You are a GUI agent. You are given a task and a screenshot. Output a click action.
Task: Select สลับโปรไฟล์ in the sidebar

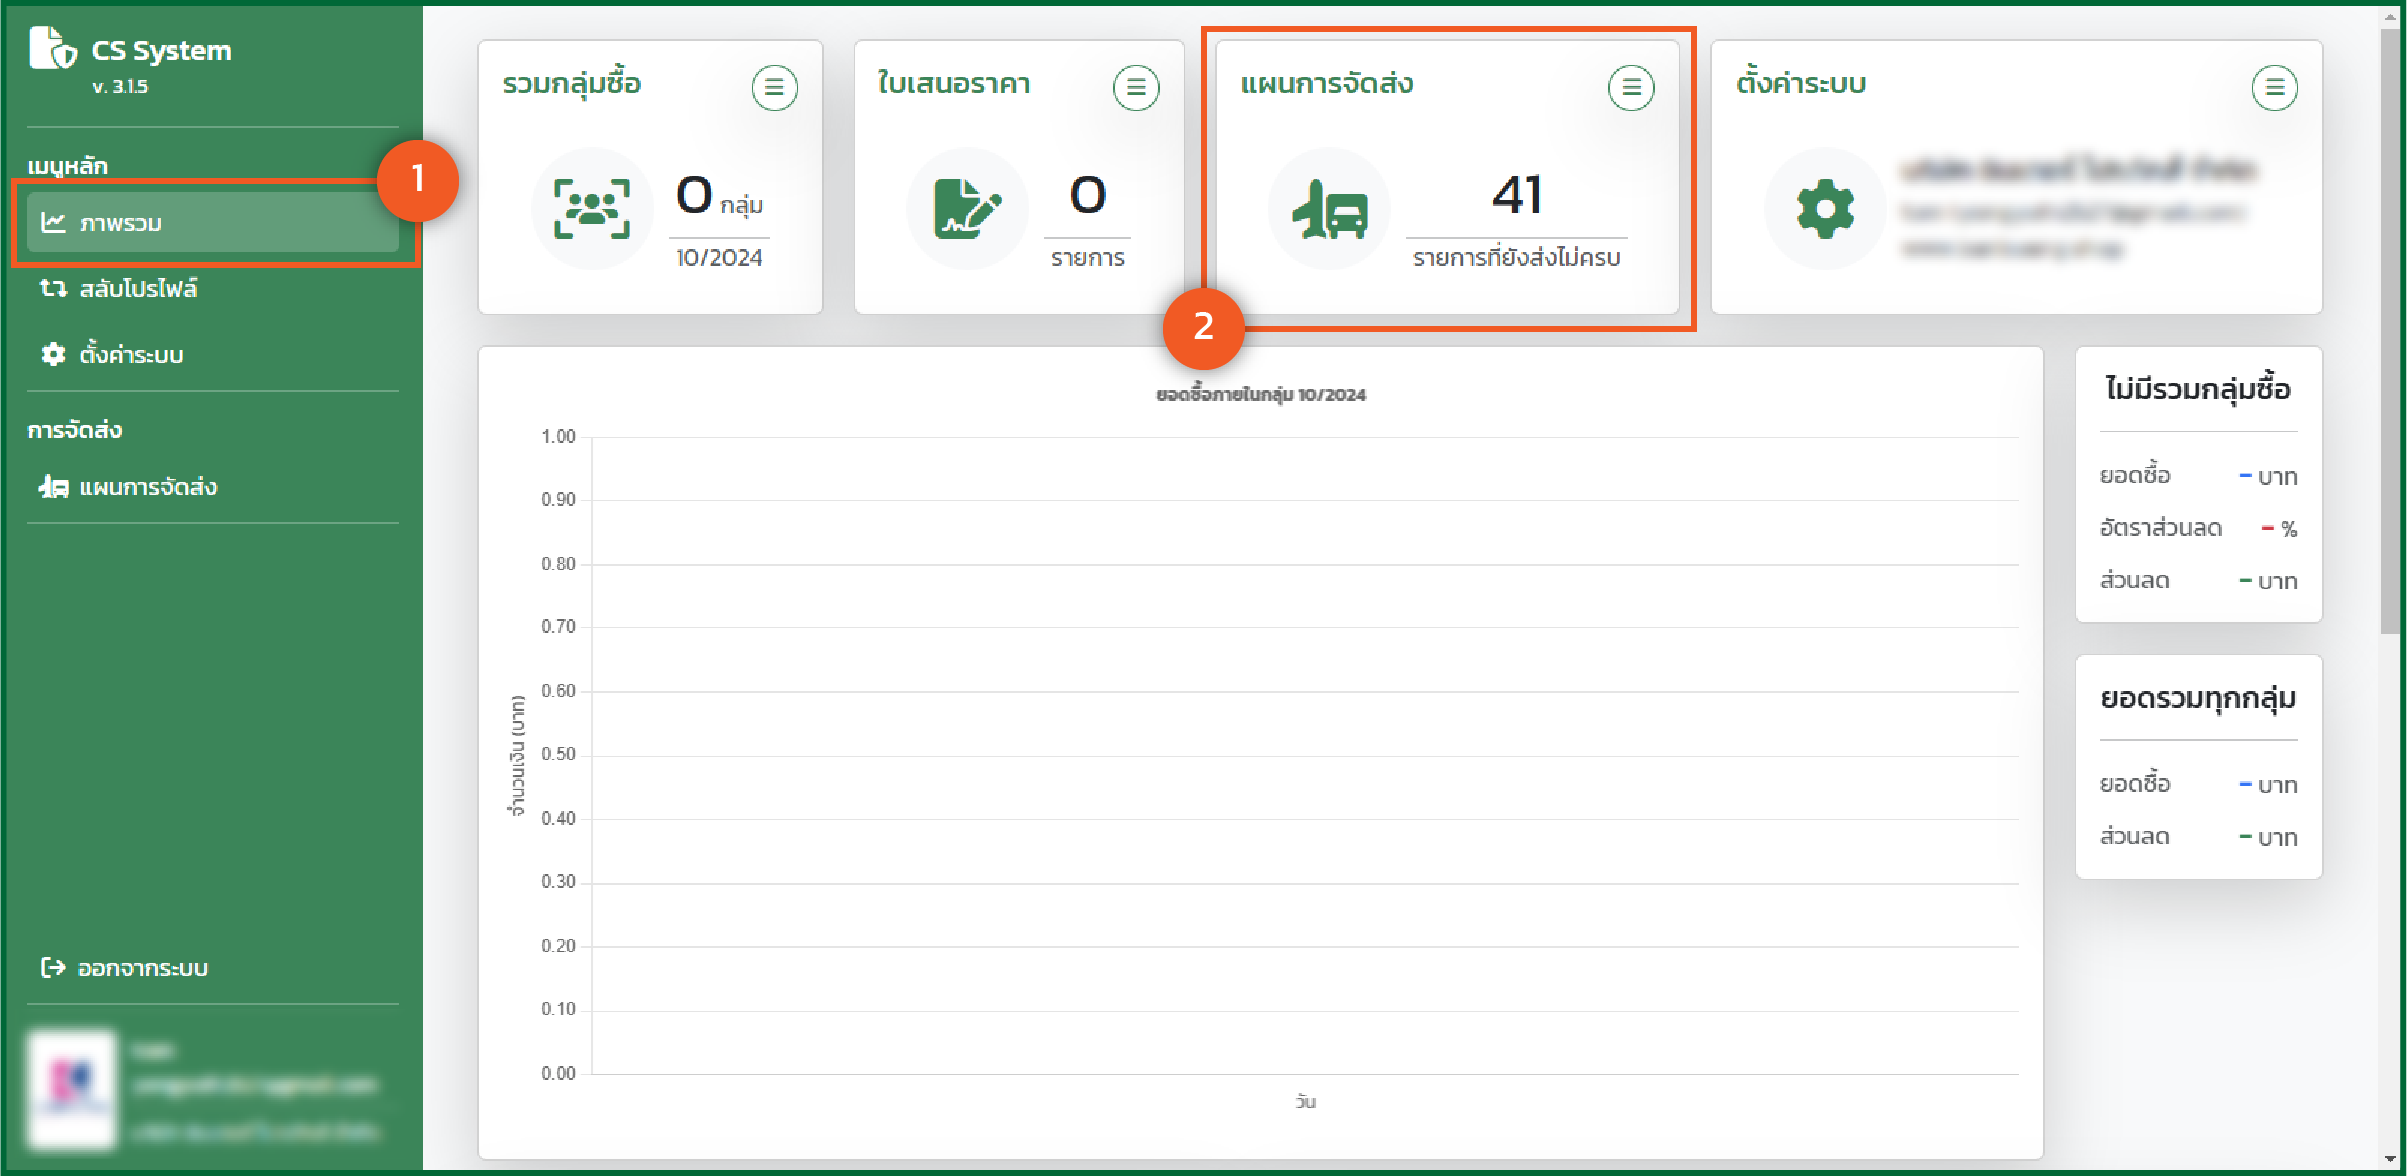point(137,289)
